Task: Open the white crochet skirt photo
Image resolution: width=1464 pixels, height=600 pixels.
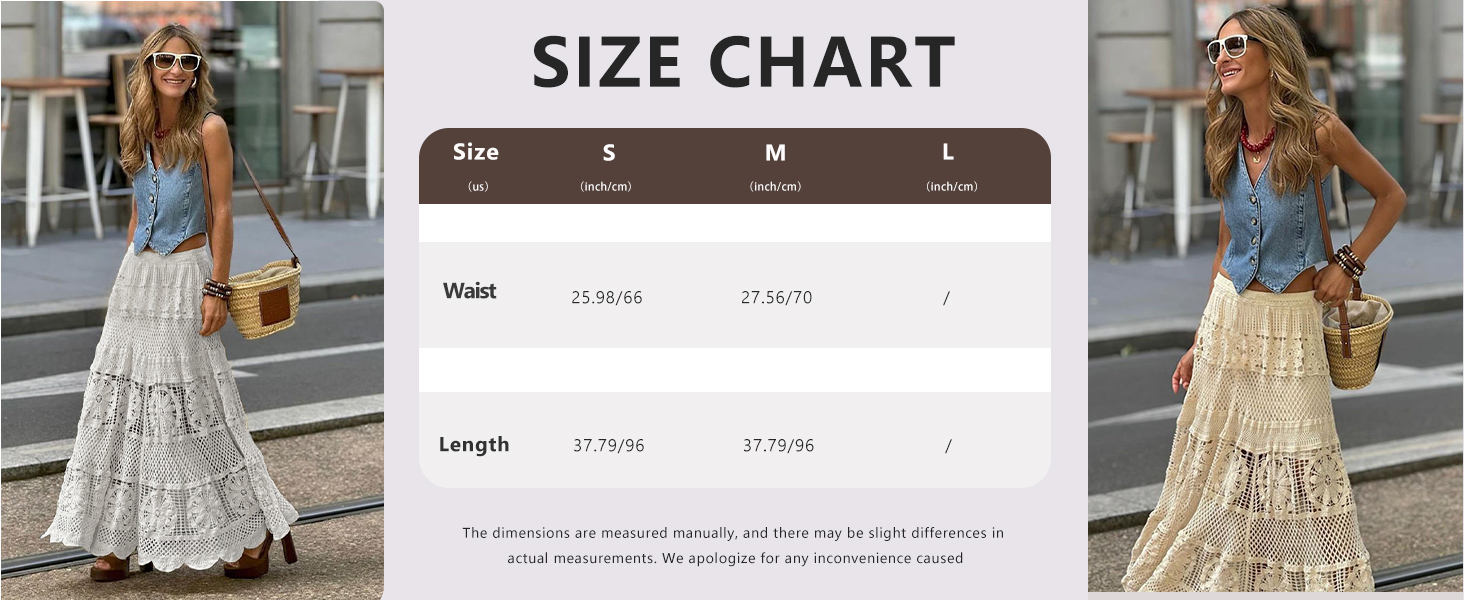Action: tap(192, 300)
